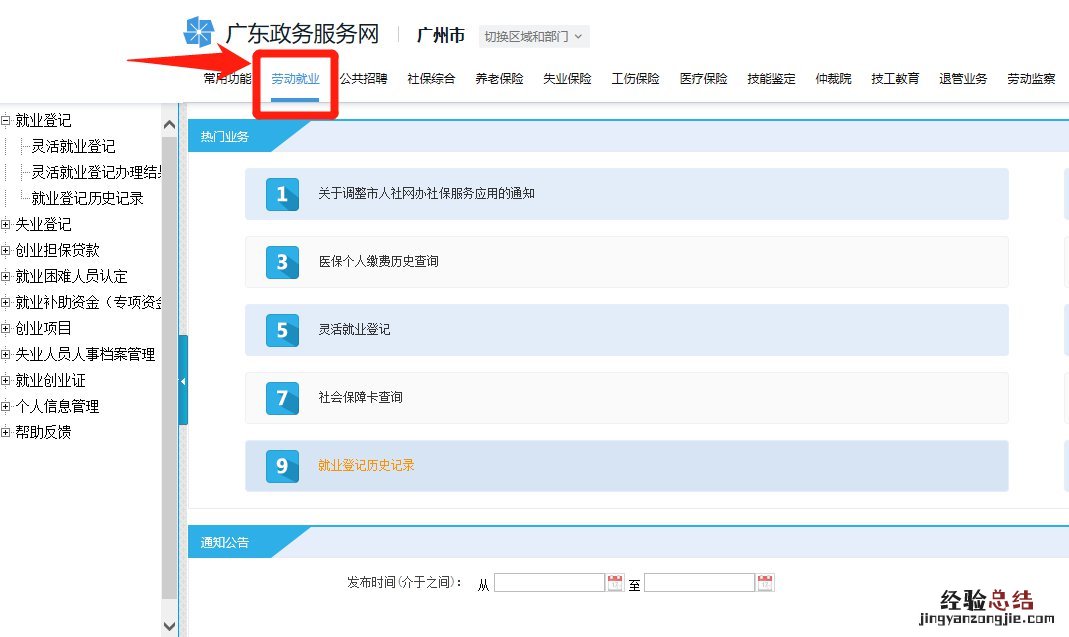Open the 失业保险 tab
Screen dimensions: 1069x637
(567, 78)
